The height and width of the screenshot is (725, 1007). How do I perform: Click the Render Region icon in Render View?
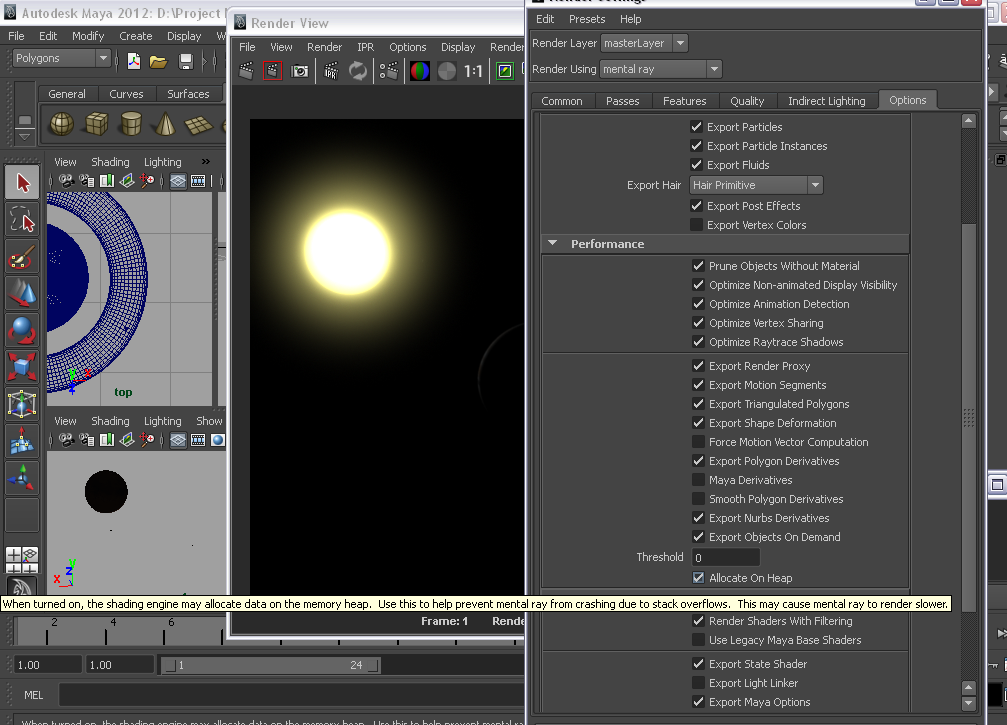click(x=272, y=71)
